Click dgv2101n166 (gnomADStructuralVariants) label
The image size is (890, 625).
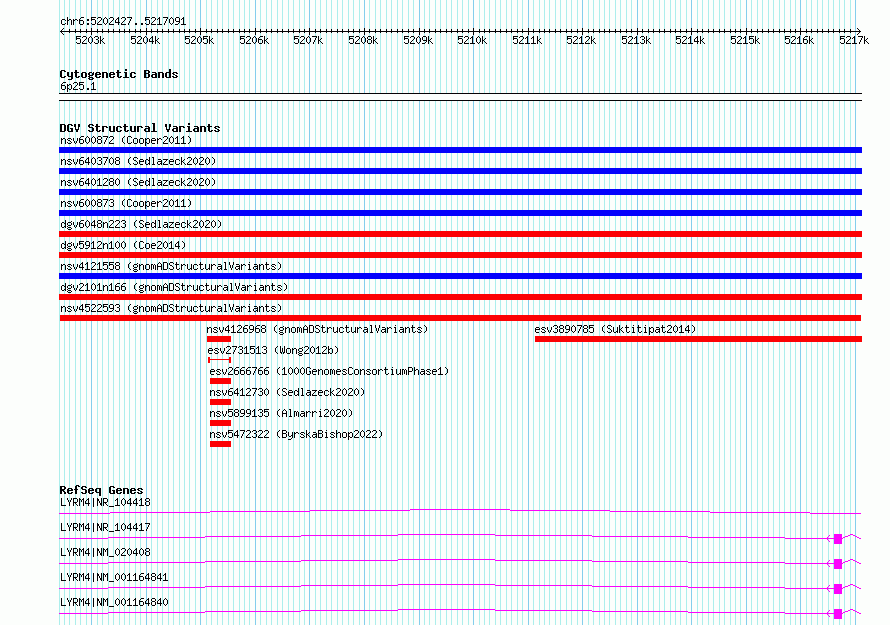[174, 287]
